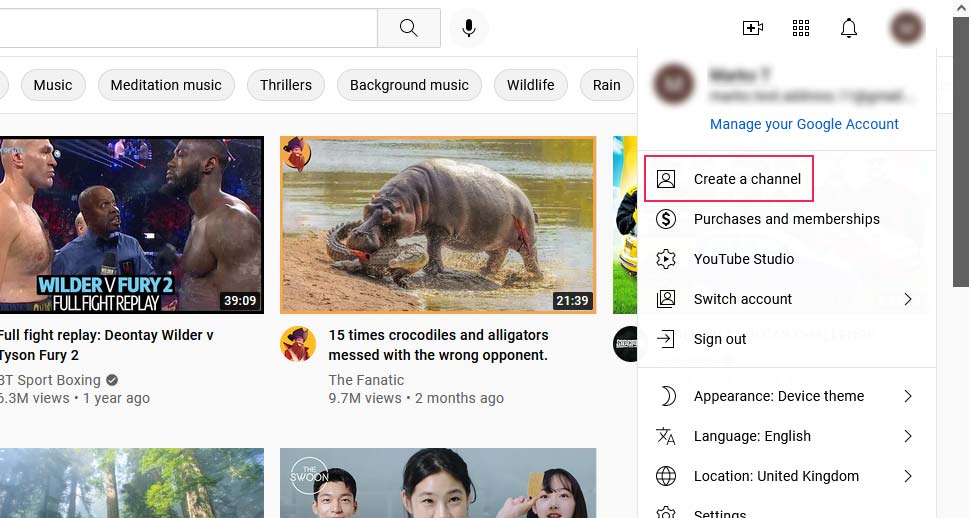Select Sign out
The image size is (969, 518).
pyautogui.click(x=787, y=339)
